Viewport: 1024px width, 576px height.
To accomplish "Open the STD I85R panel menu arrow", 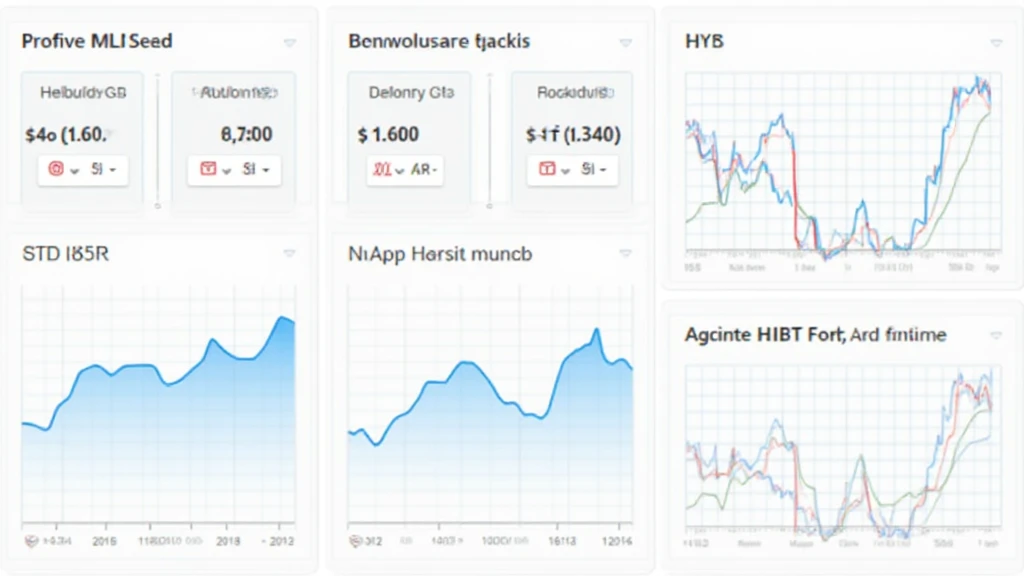I will pos(289,253).
